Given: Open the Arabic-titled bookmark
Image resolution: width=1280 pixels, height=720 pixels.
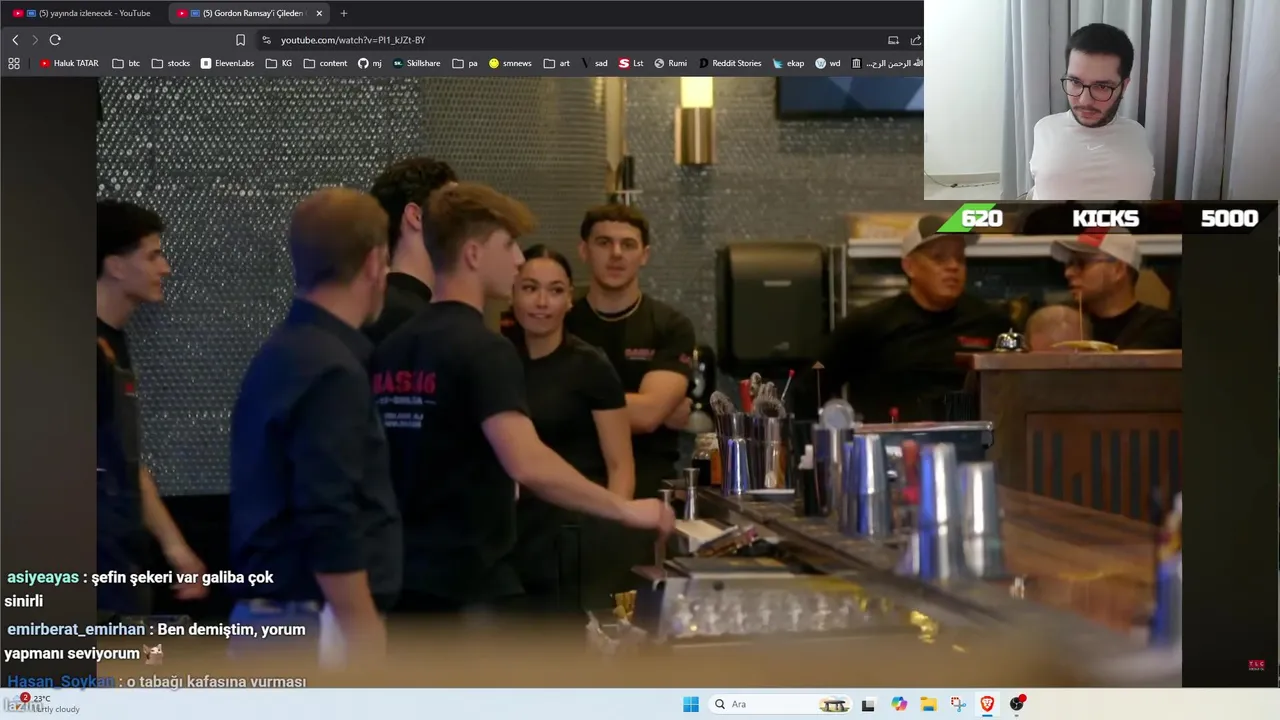Looking at the screenshot, I should coord(886,63).
